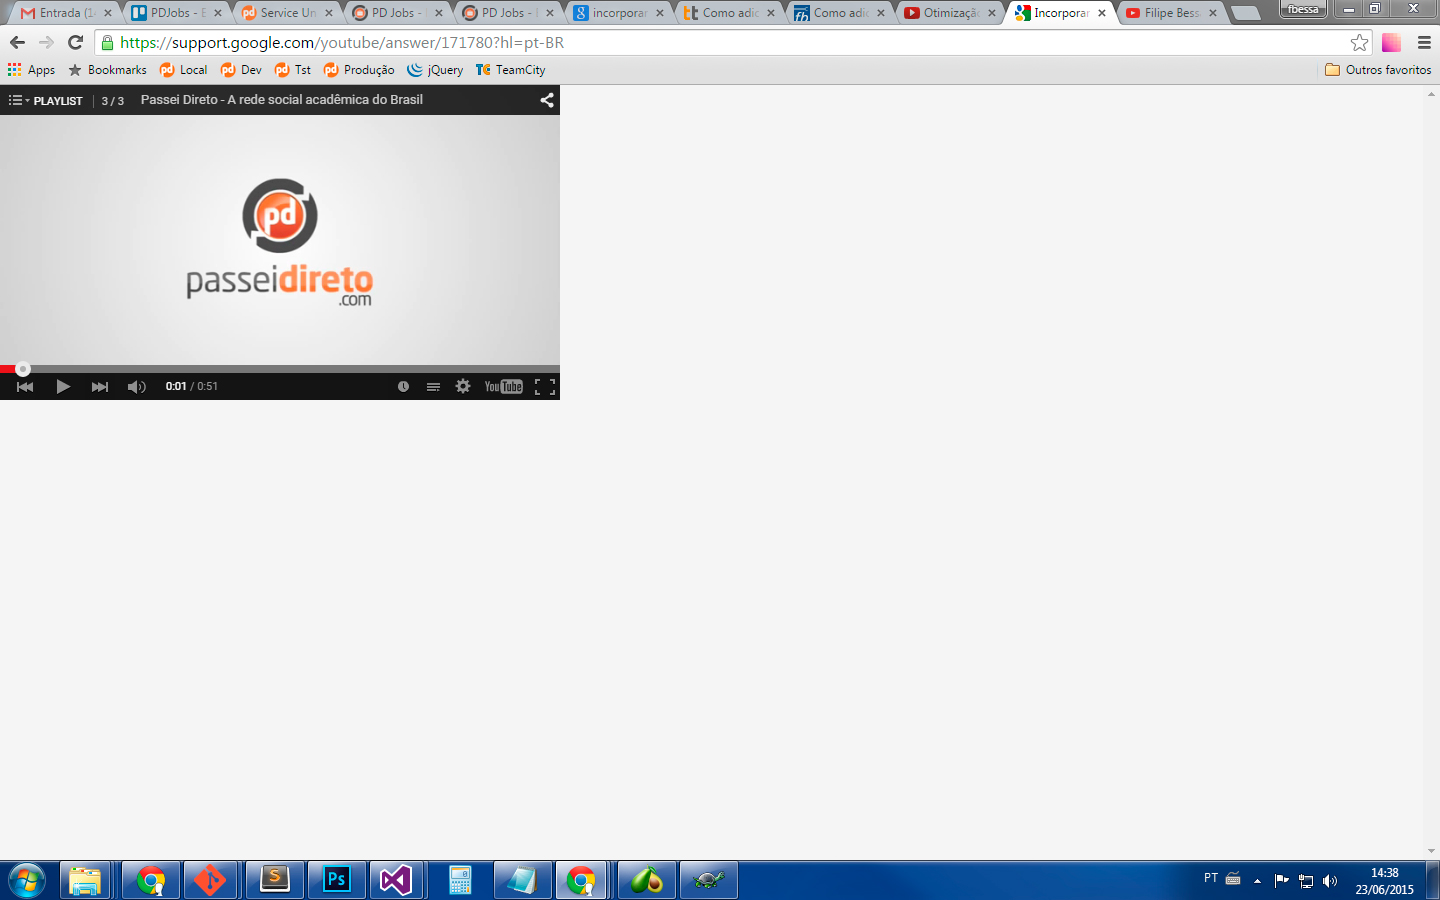Mute the video volume
Viewport: 1440px width, 900px height.
pos(137,387)
